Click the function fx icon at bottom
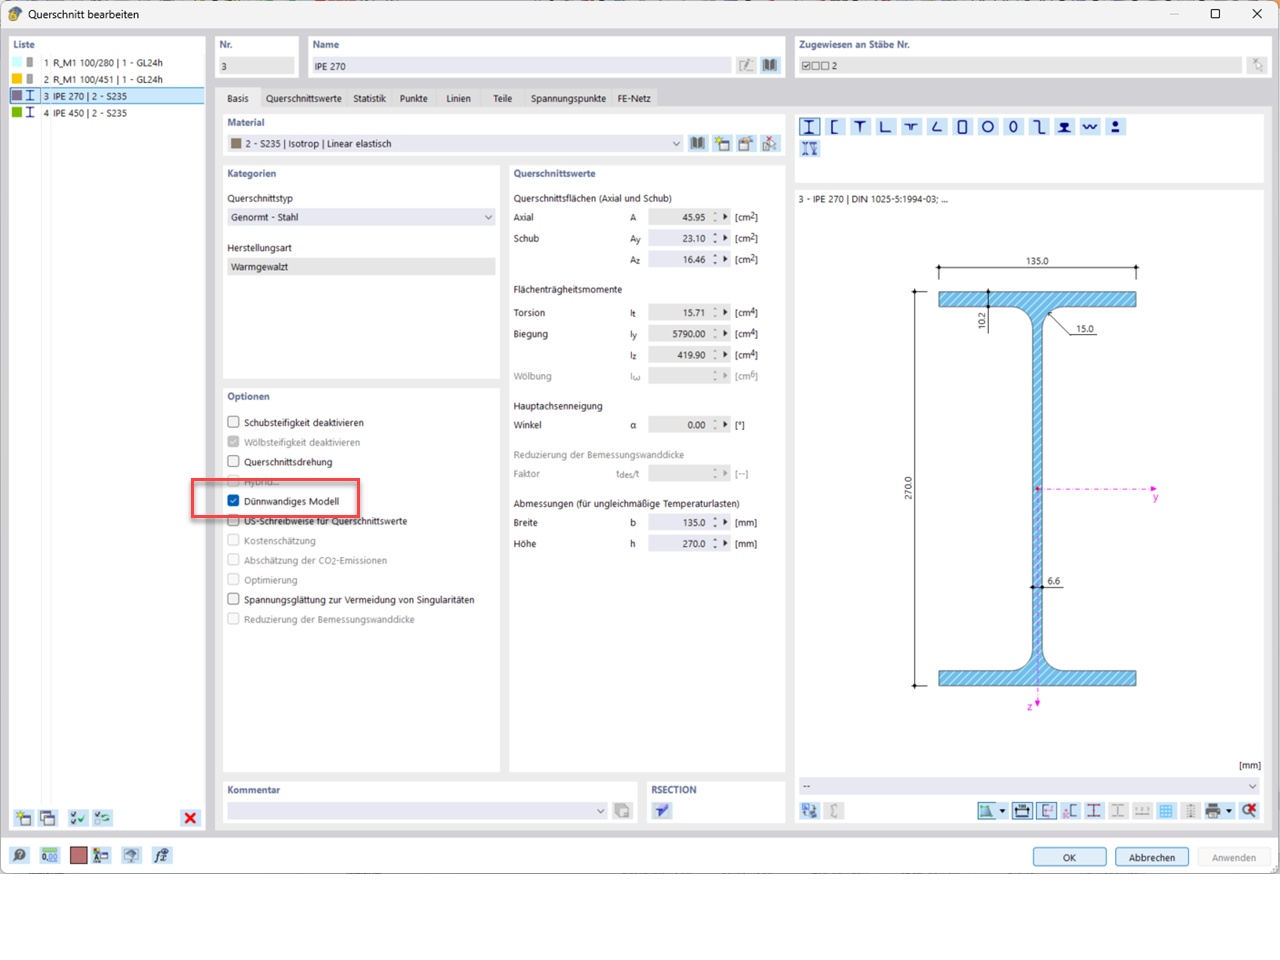The height and width of the screenshot is (960, 1280). point(161,855)
